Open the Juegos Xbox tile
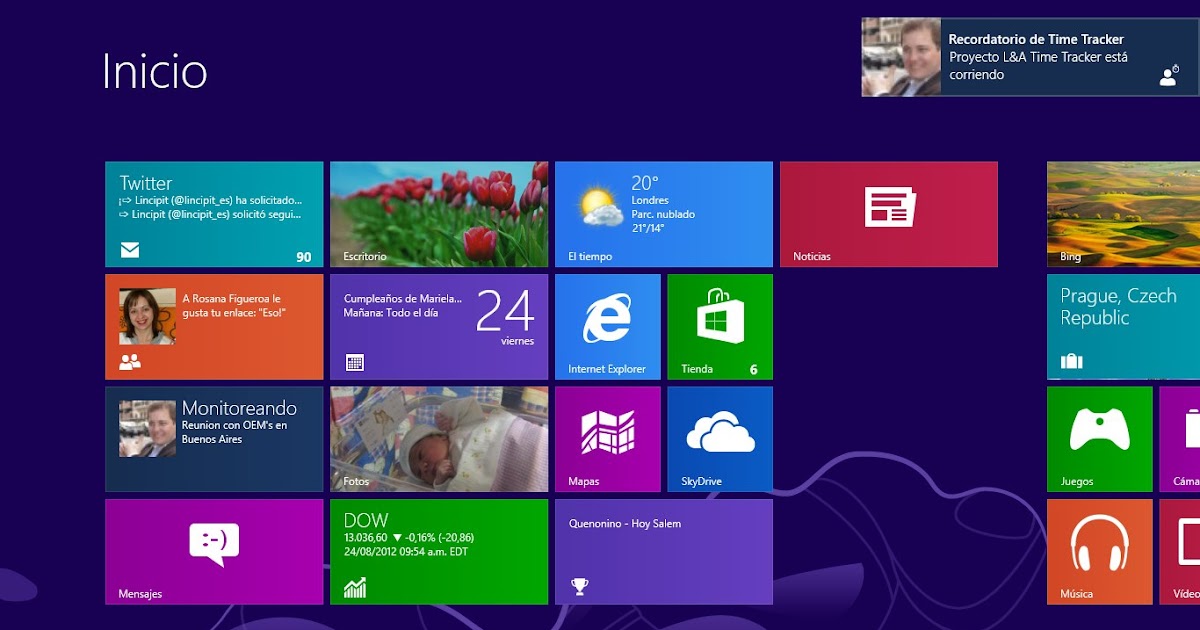 click(x=1100, y=439)
